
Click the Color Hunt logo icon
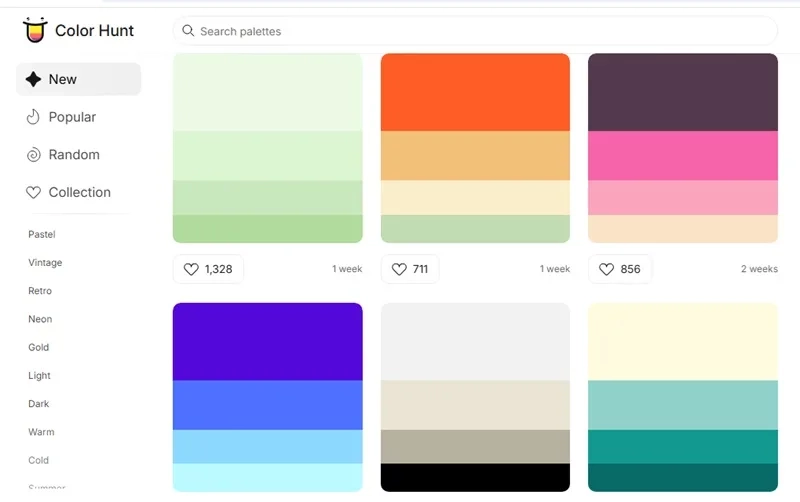tap(35, 31)
